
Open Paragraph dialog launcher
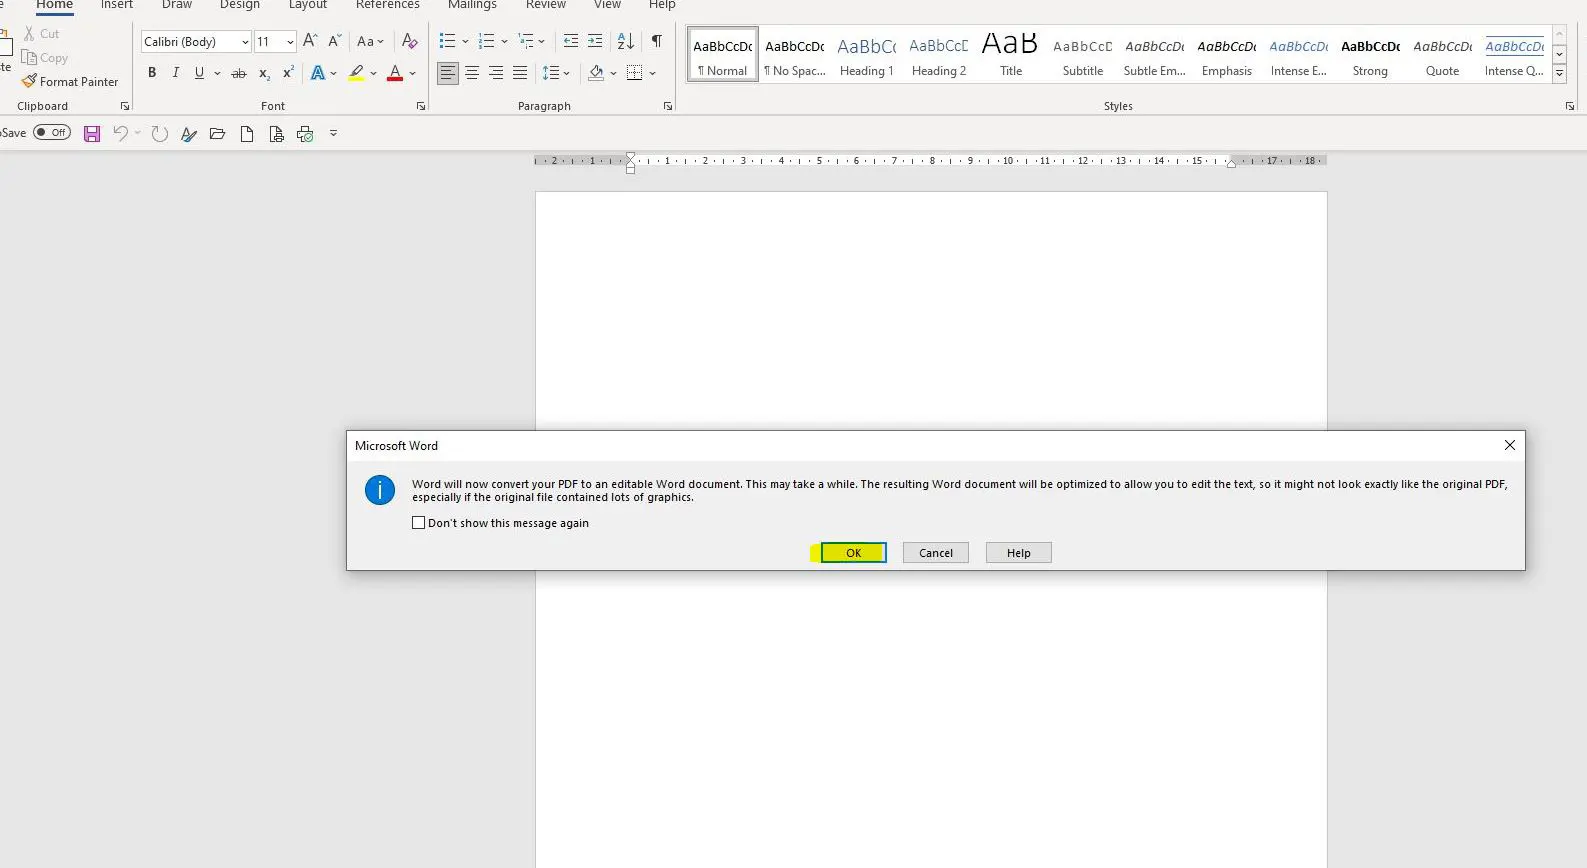[x=668, y=106]
